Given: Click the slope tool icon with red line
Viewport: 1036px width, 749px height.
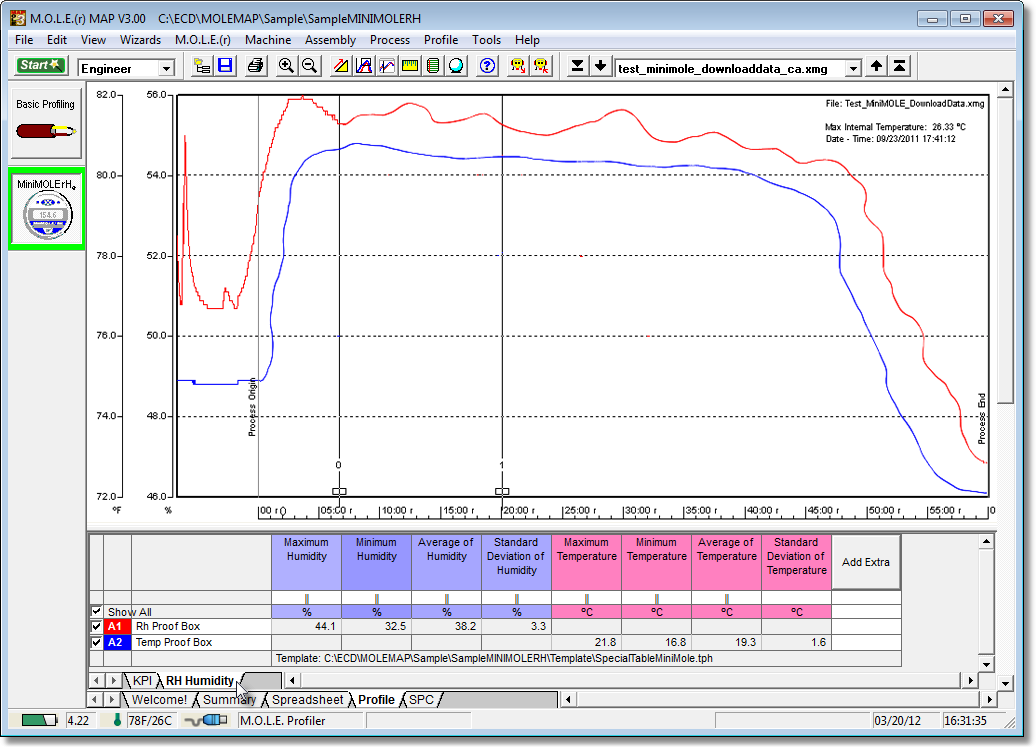Looking at the screenshot, I should [341, 66].
